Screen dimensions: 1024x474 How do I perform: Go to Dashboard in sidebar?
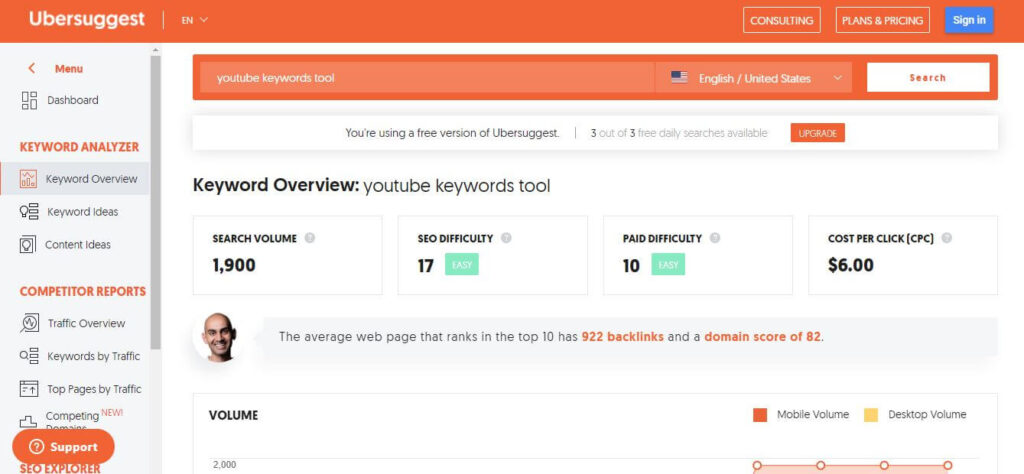(x=74, y=100)
